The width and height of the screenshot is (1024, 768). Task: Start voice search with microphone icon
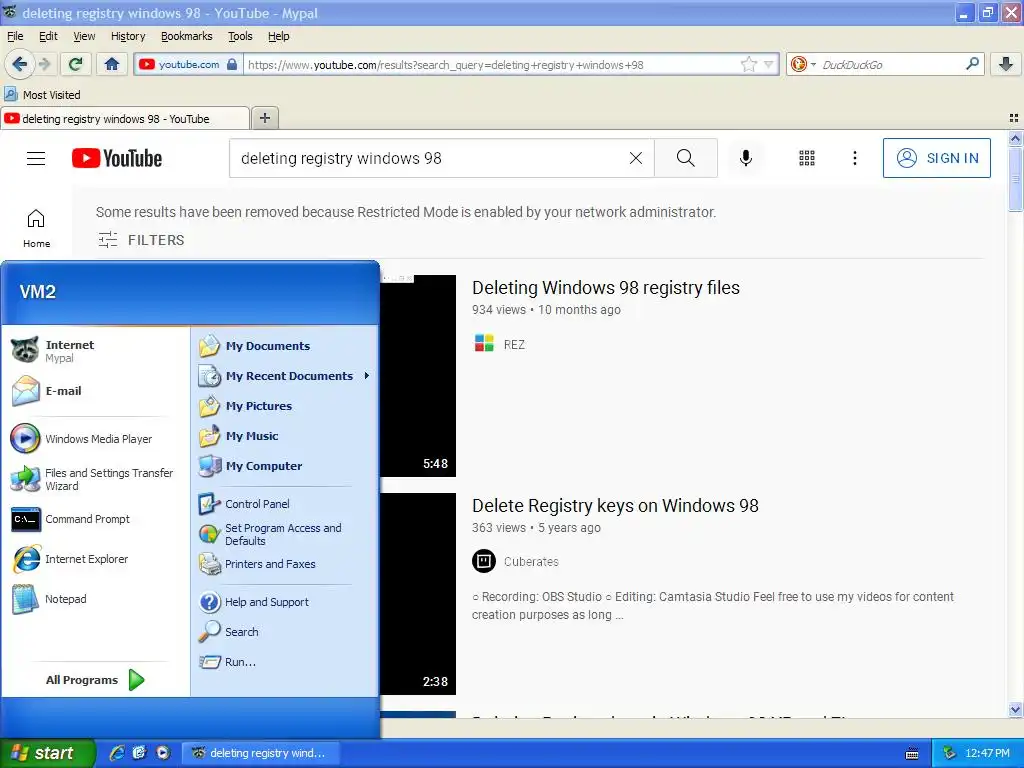click(x=746, y=158)
